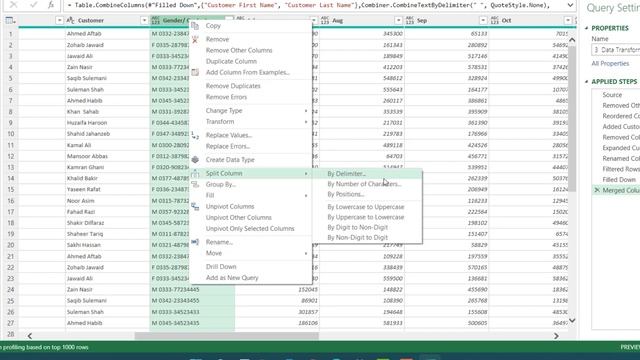The height and width of the screenshot is (360, 640).
Task: Choose Remove Other Columns from context menu
Action: [x=239, y=50]
